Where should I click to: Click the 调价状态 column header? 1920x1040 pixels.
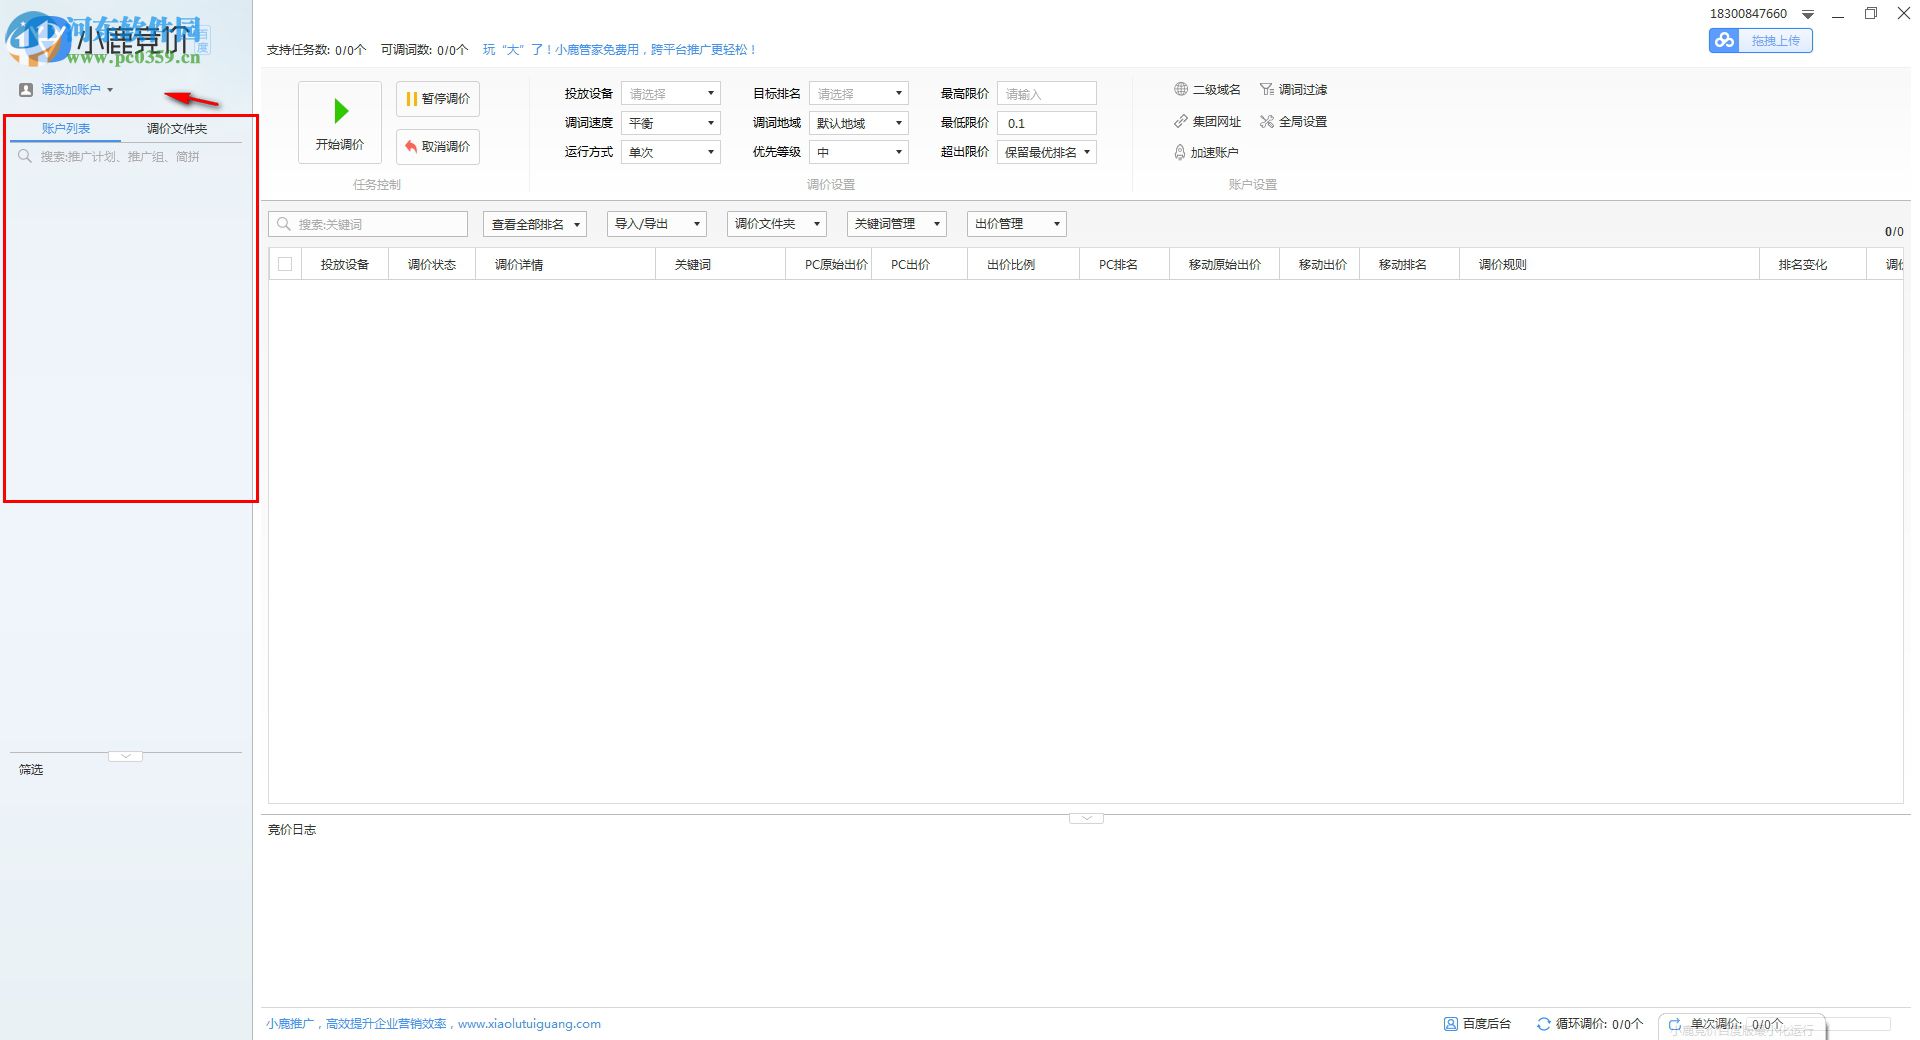tap(432, 265)
